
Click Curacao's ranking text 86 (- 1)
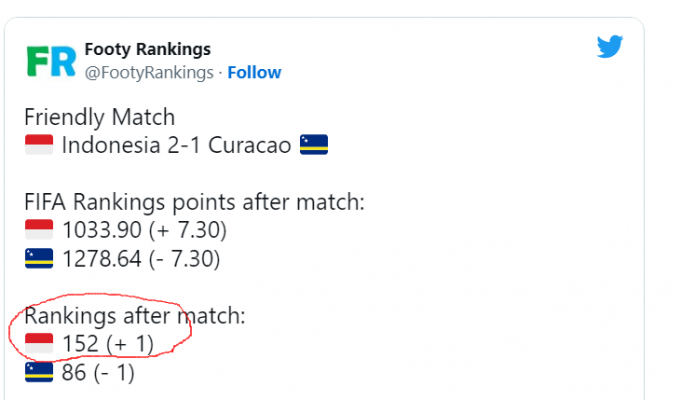click(x=98, y=374)
